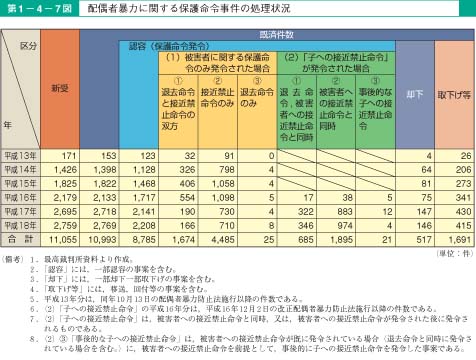
Task: Click the 区分 corner label
Action: (28, 46)
